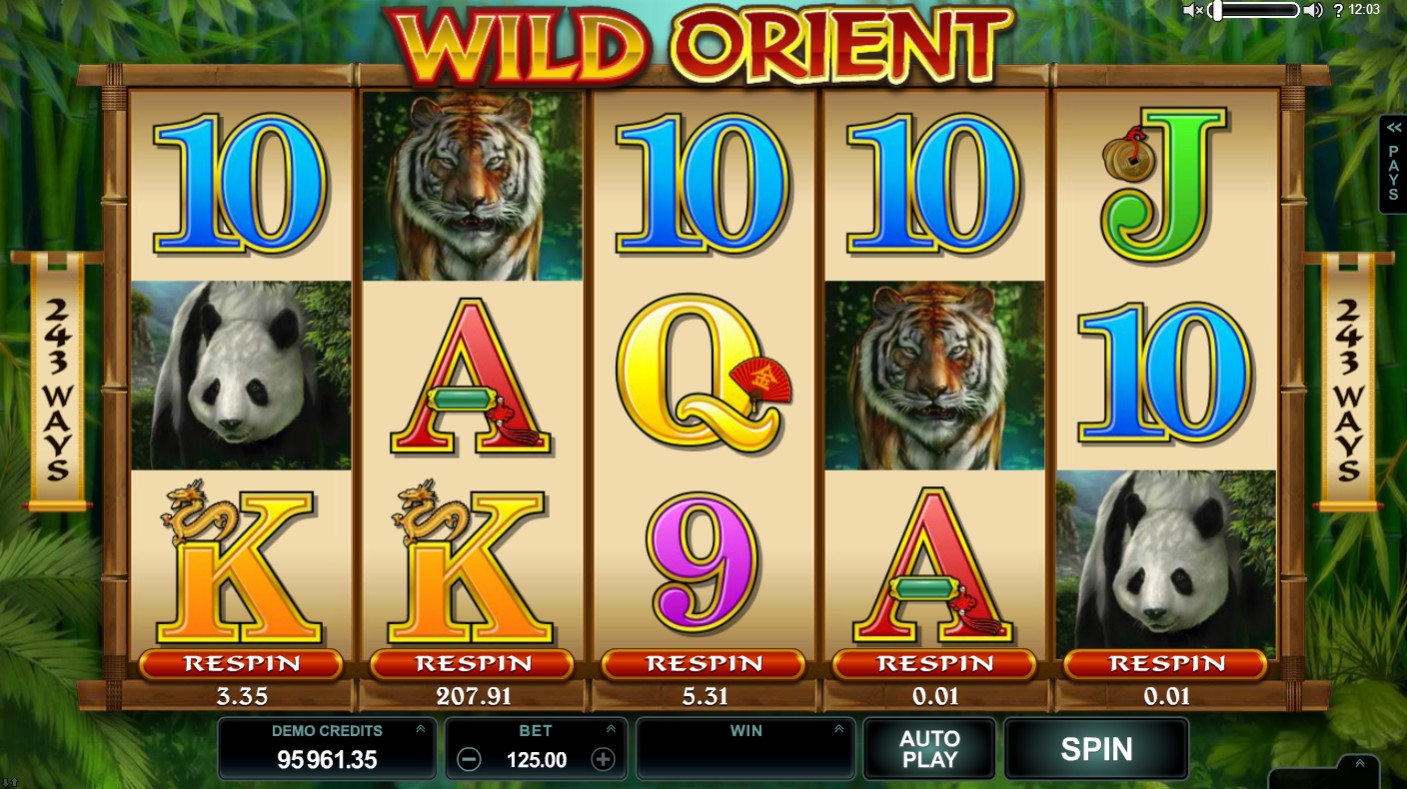Expand the Win panel chevron
Image resolution: width=1407 pixels, height=789 pixels.
(x=838, y=729)
